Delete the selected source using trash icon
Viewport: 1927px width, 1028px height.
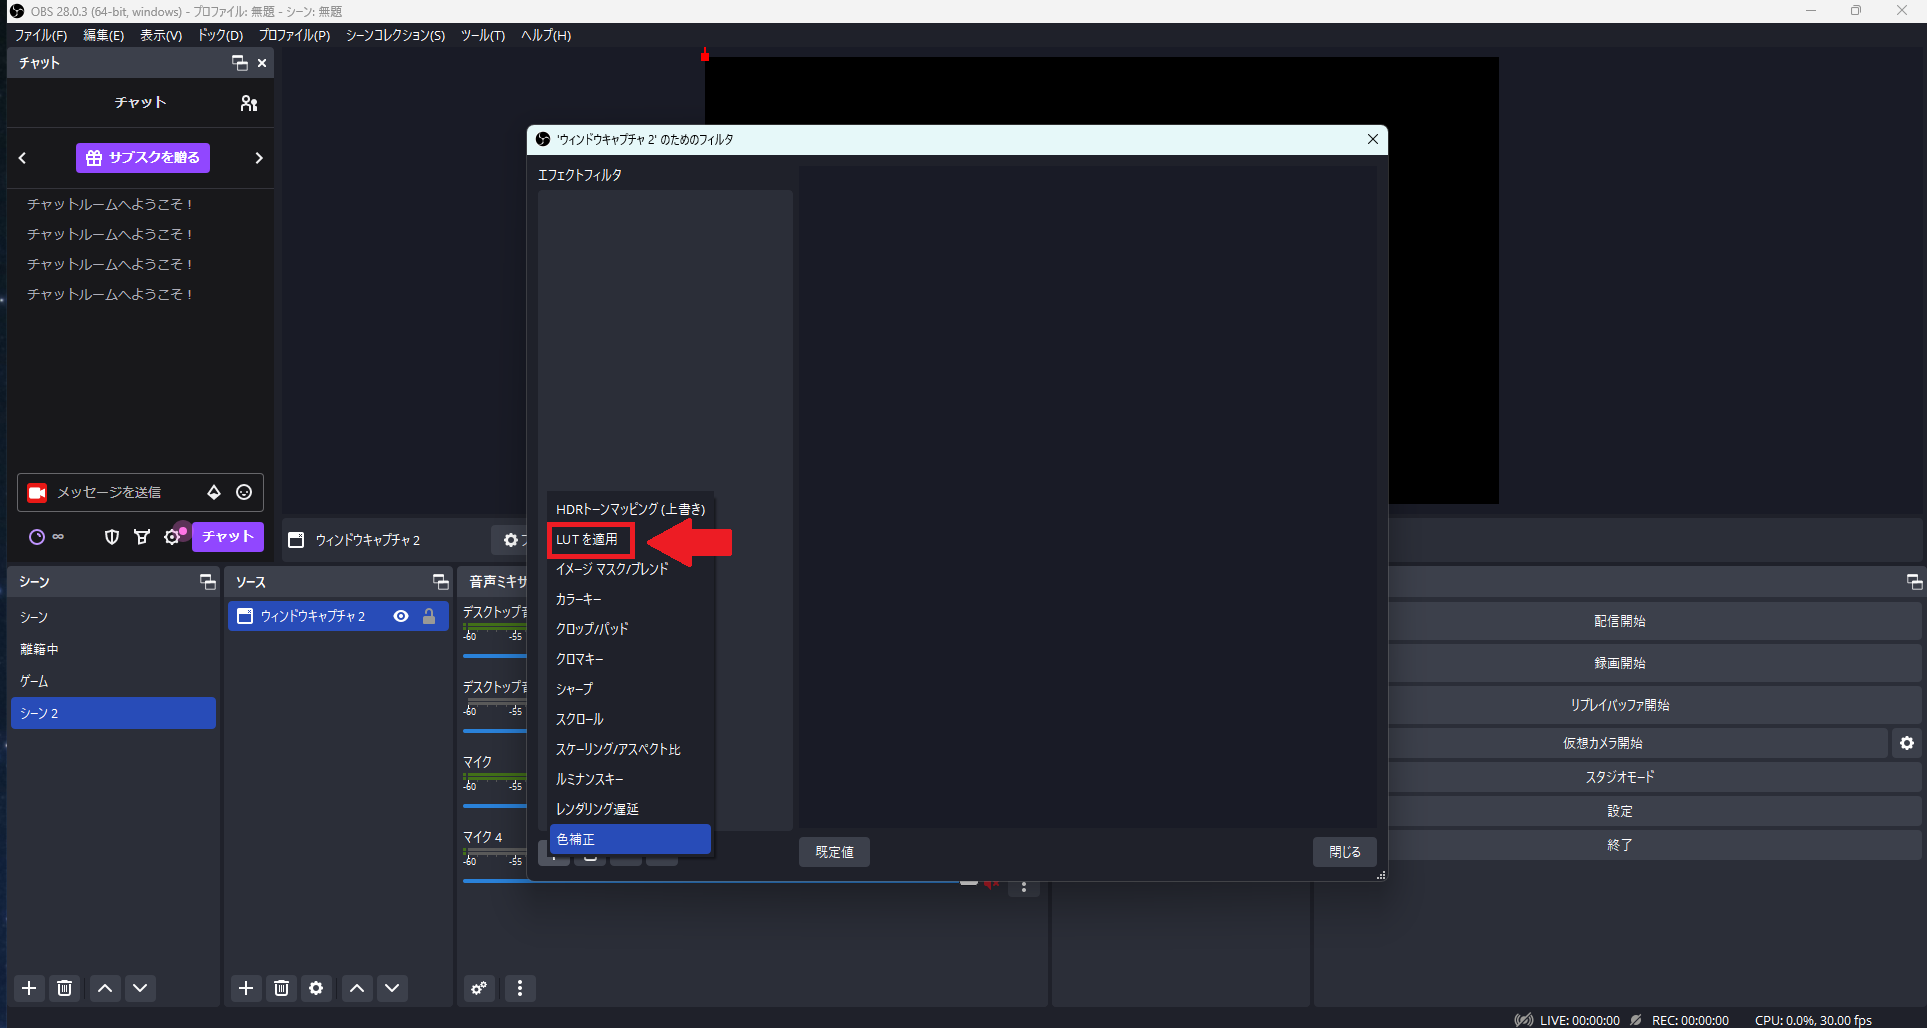281,988
